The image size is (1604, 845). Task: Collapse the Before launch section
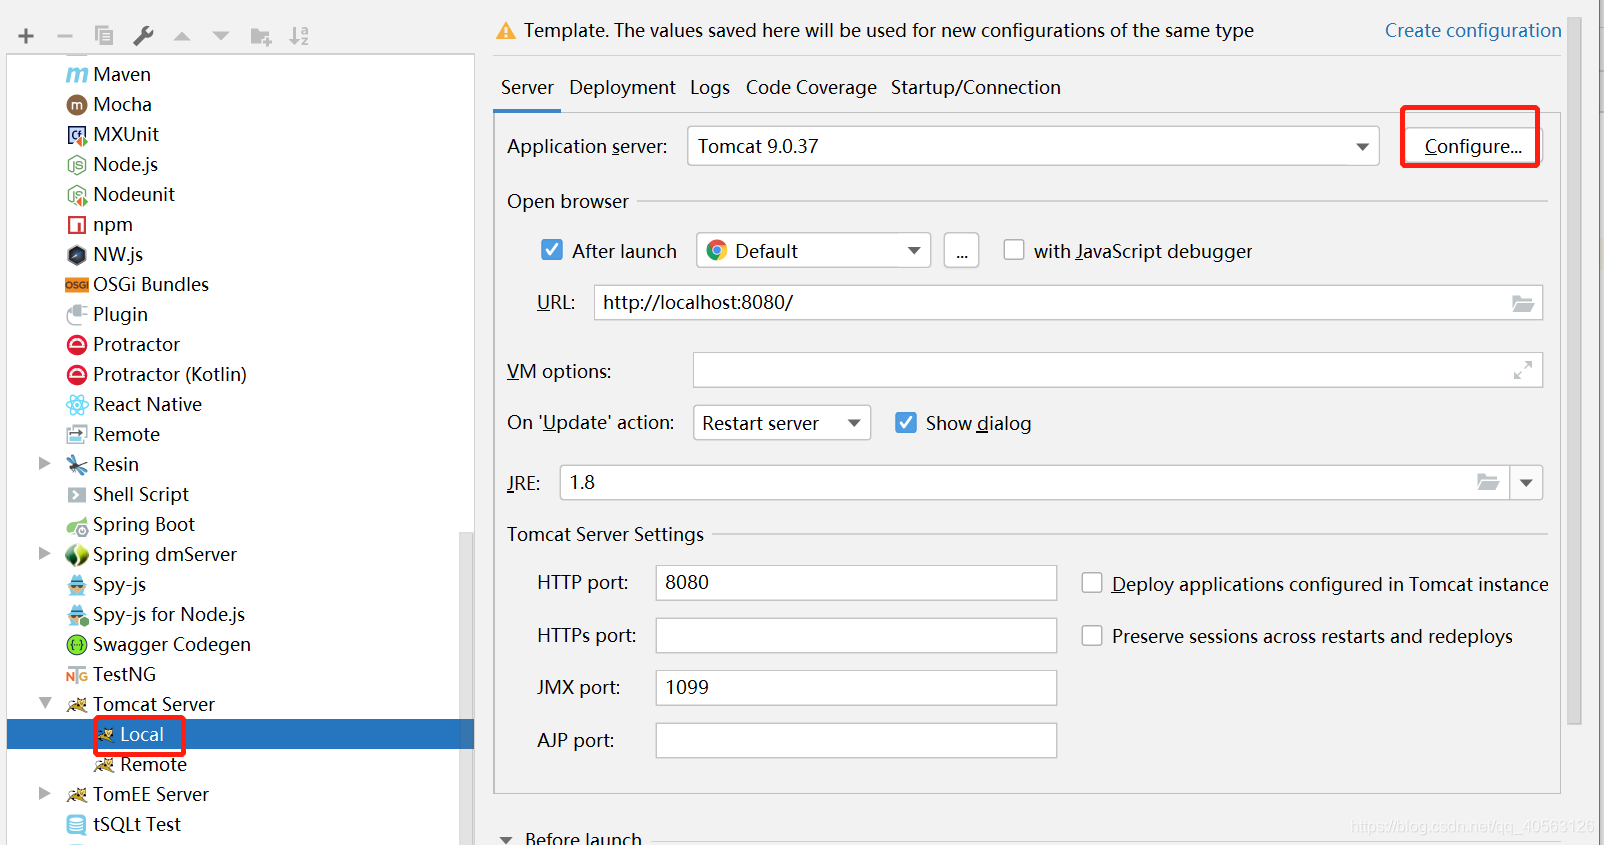[506, 839]
